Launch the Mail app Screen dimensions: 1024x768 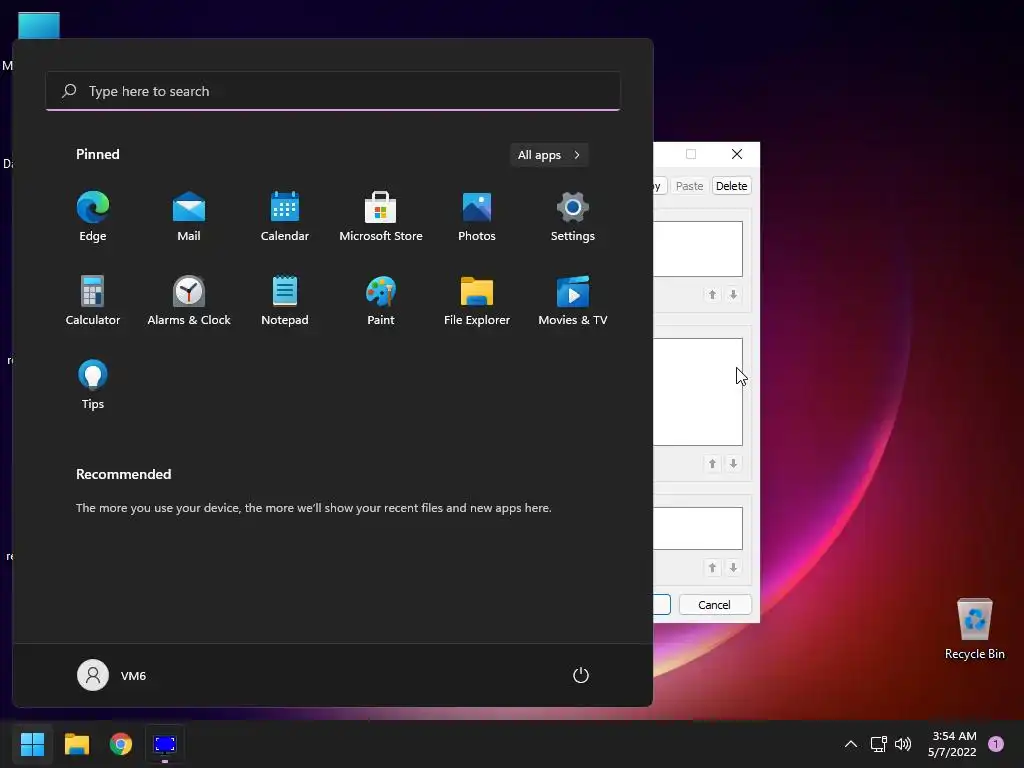[x=189, y=216]
